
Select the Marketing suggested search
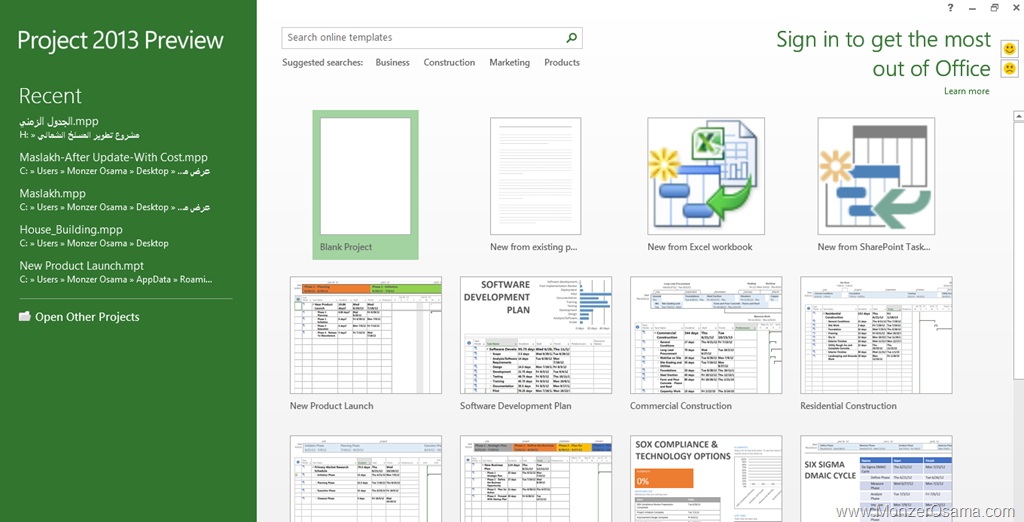[509, 63]
